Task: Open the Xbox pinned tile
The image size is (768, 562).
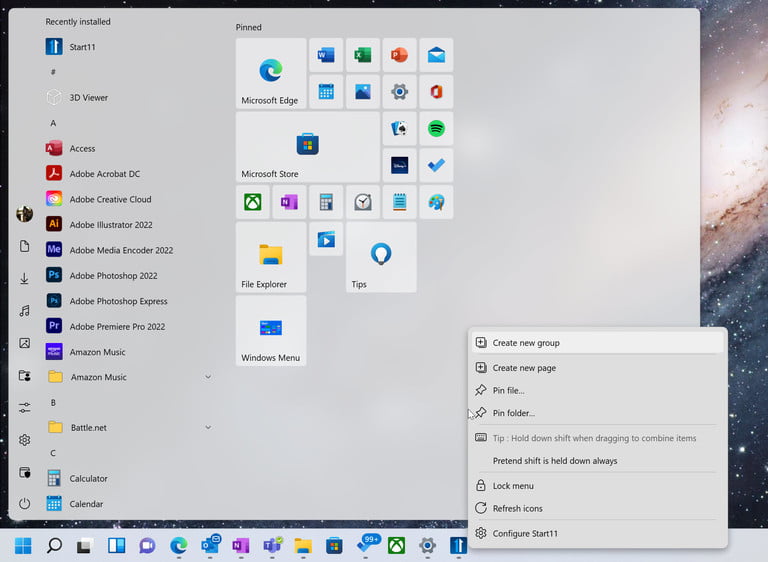Action: 253,202
